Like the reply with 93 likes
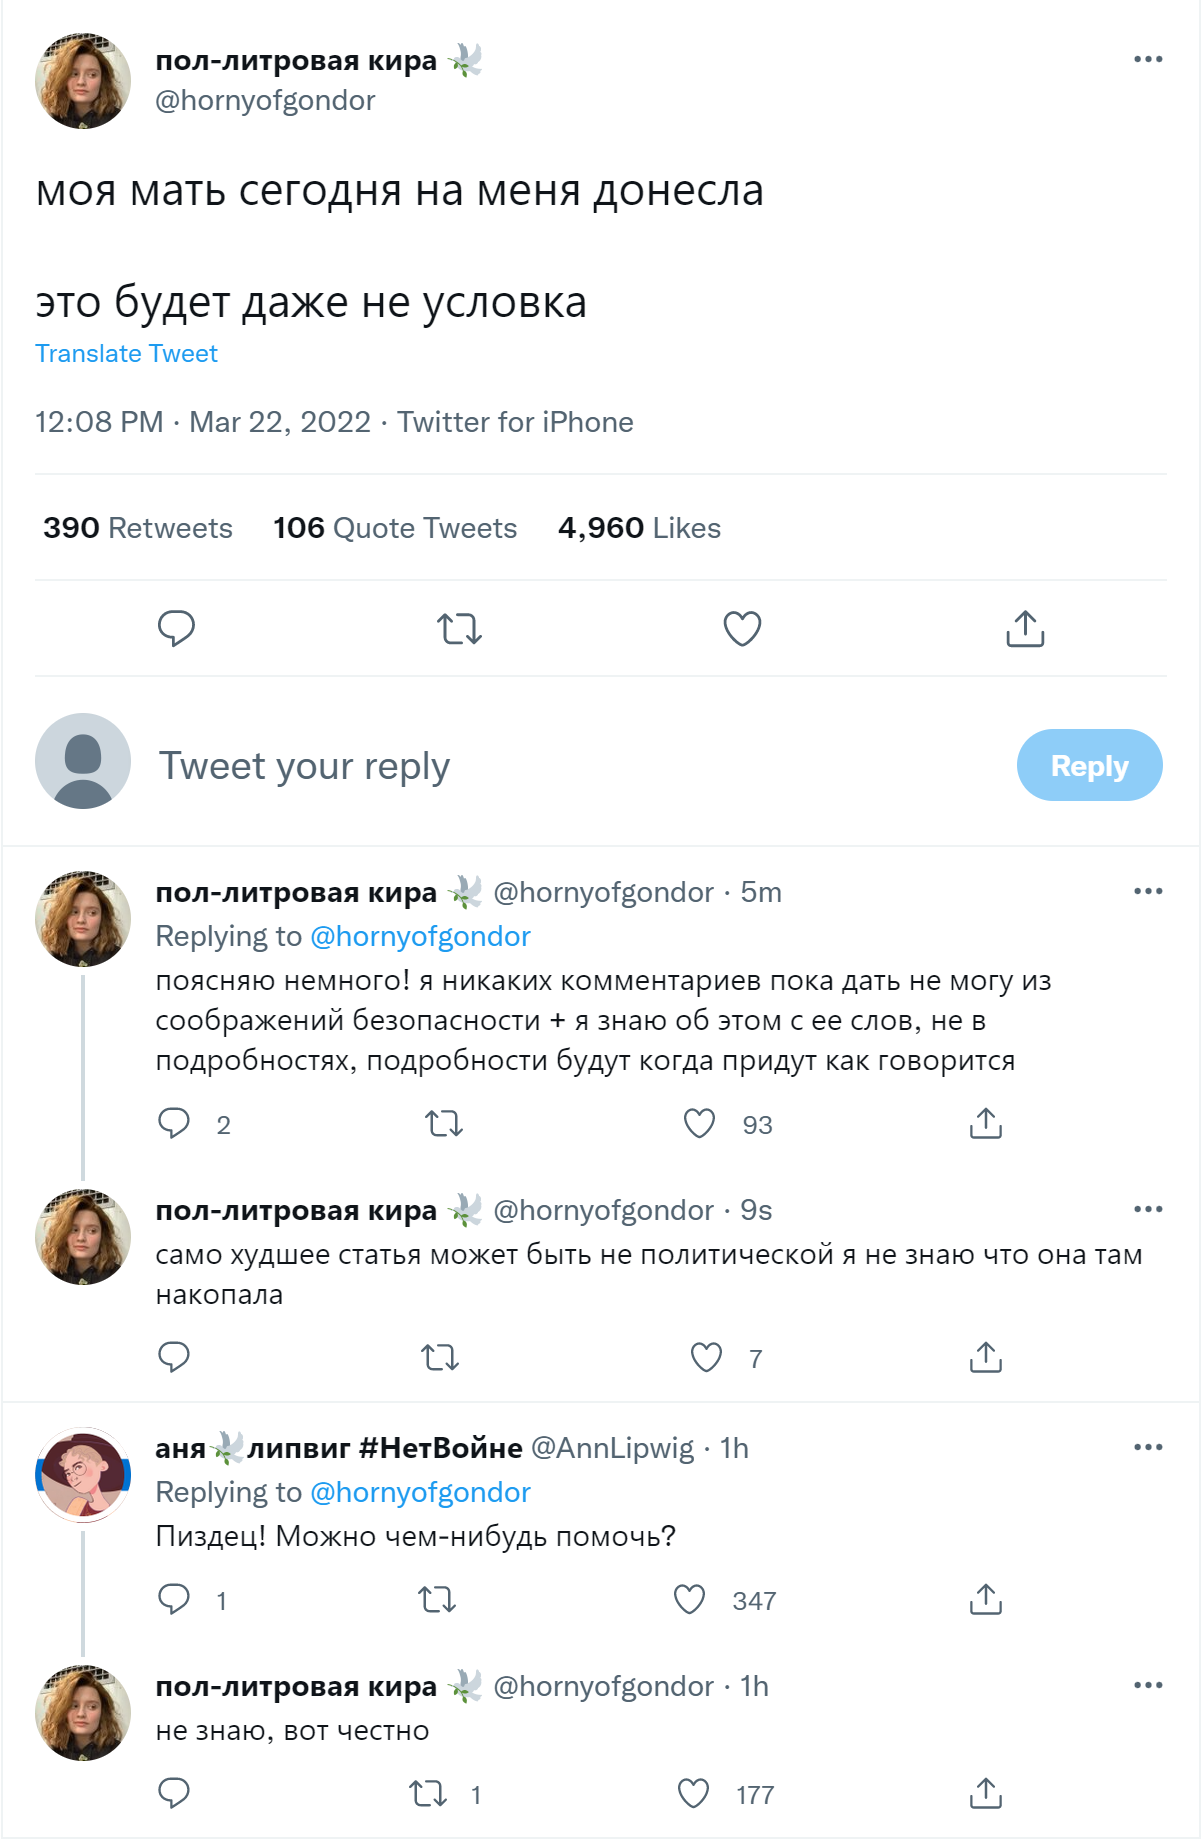This screenshot has width=1201, height=1839. (699, 1124)
